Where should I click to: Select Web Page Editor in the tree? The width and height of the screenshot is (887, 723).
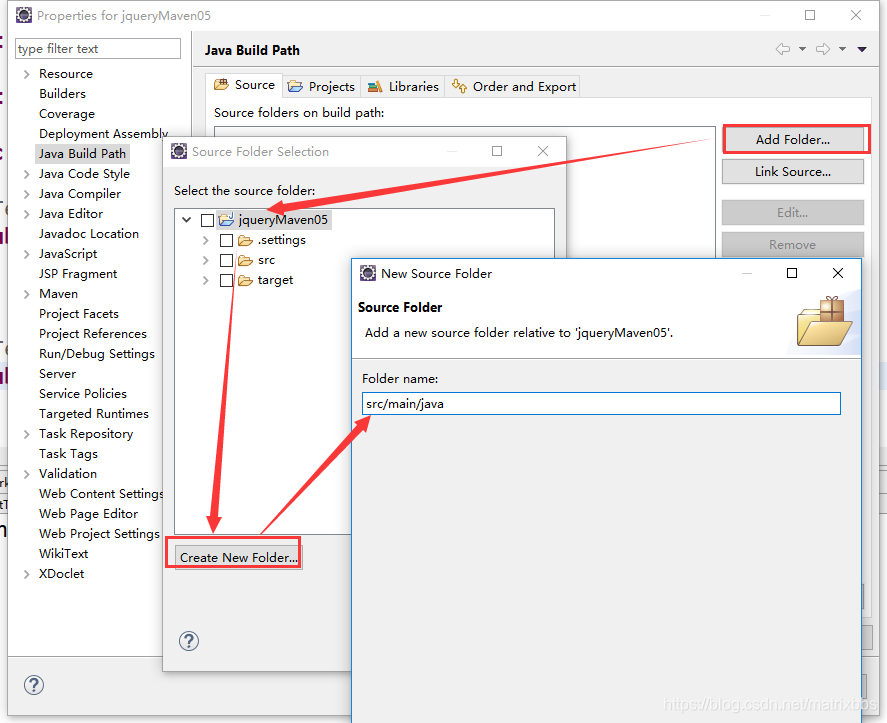(88, 514)
